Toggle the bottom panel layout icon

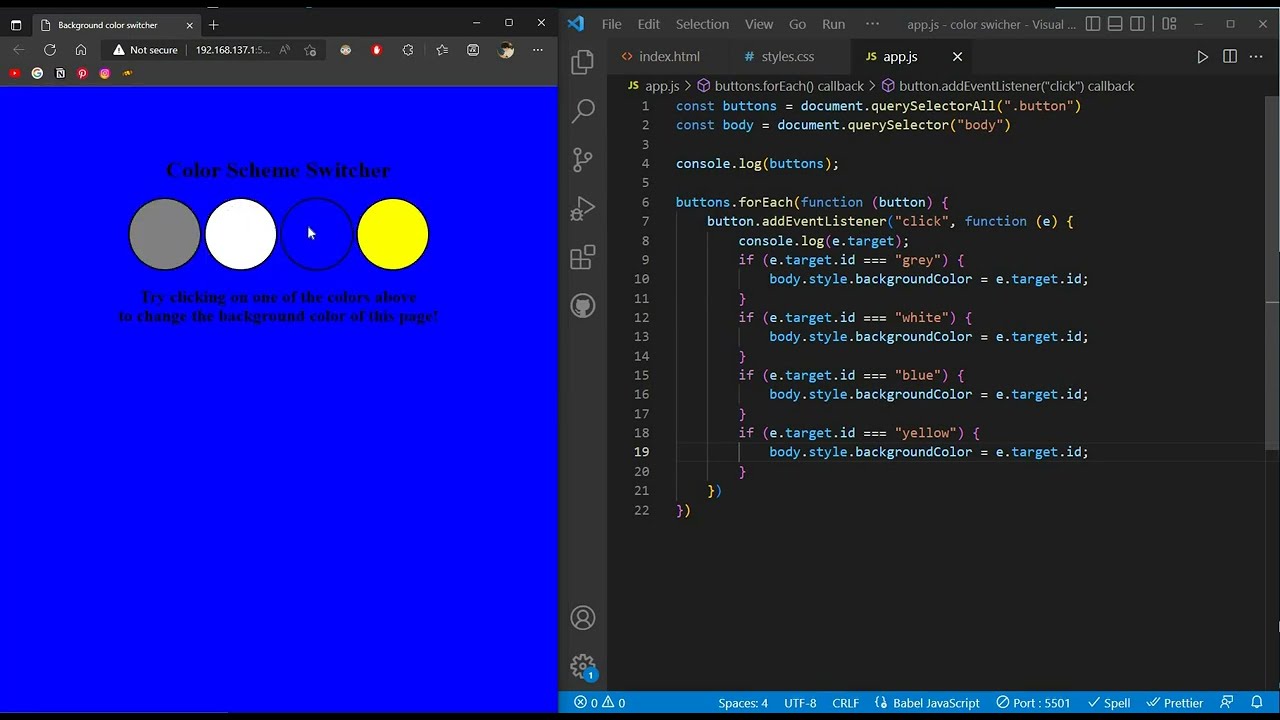[1116, 24]
